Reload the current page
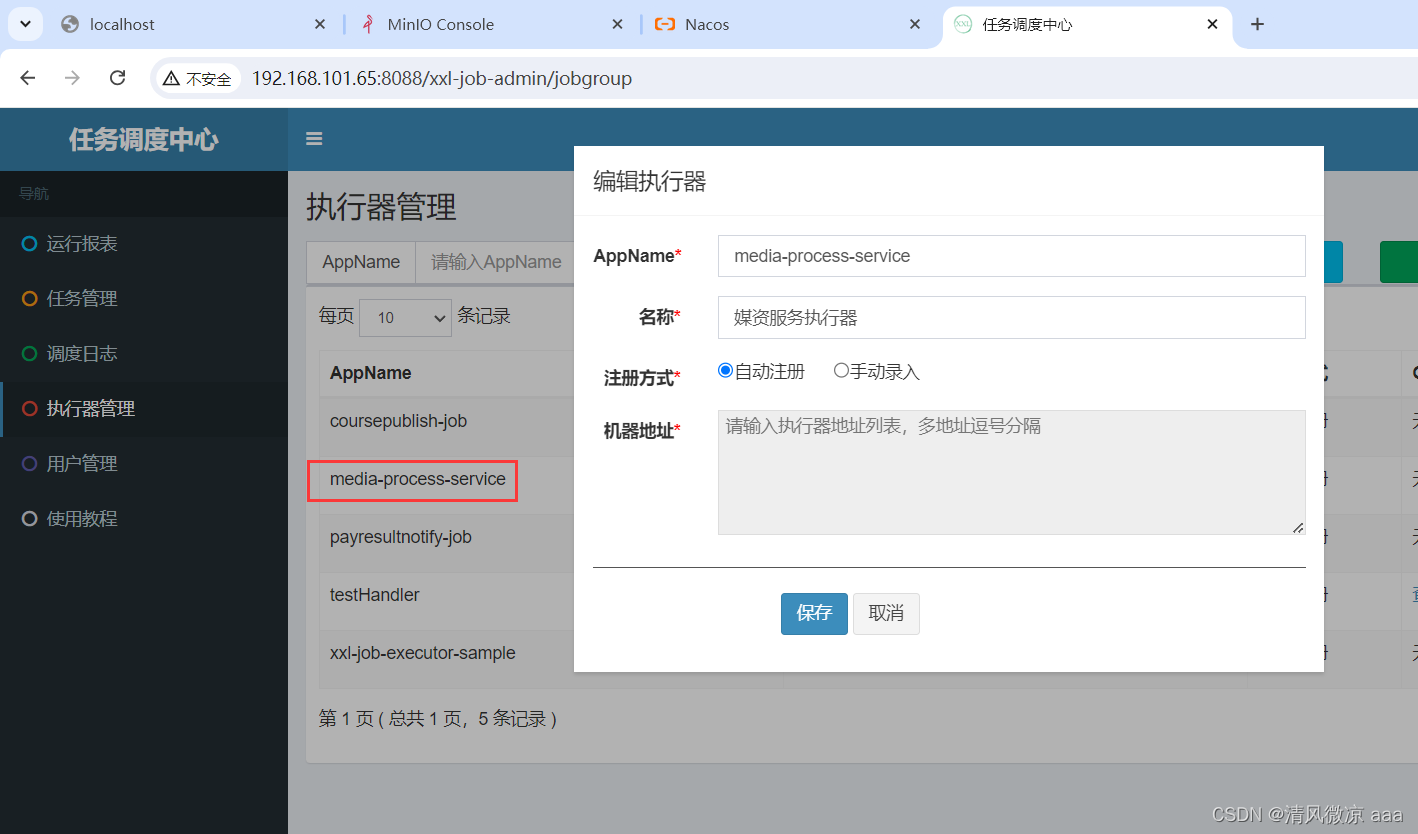This screenshot has height=834, width=1418. [x=117, y=78]
